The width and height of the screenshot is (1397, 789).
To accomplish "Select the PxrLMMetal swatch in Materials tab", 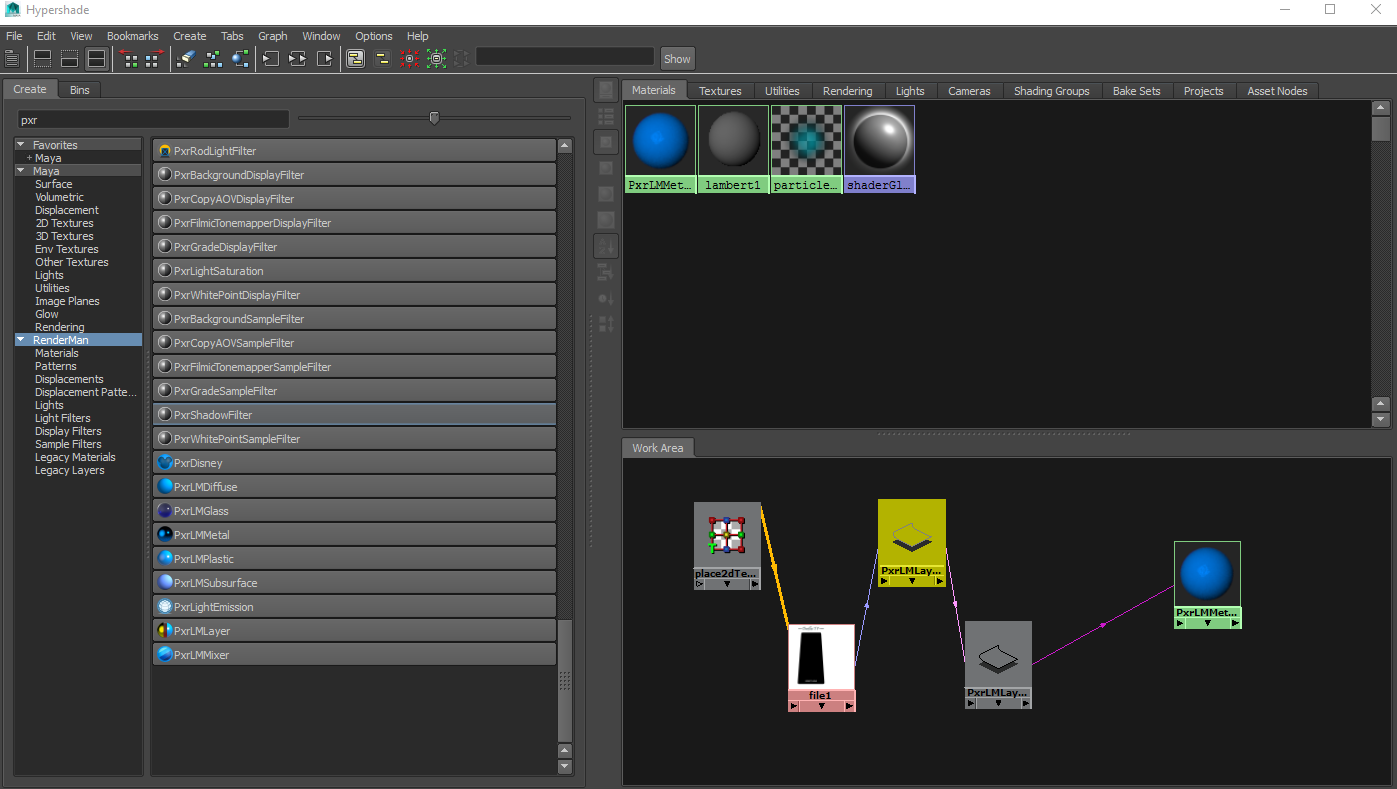I will [x=661, y=149].
